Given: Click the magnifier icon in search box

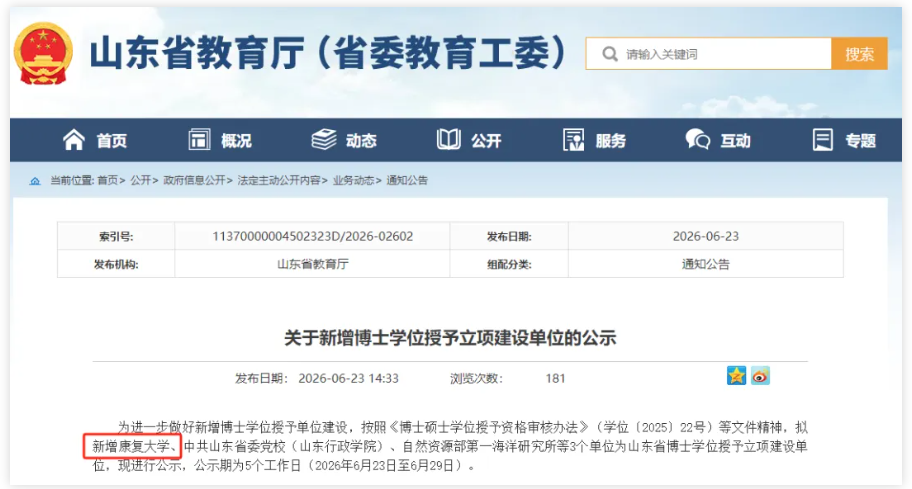Looking at the screenshot, I should (610, 54).
